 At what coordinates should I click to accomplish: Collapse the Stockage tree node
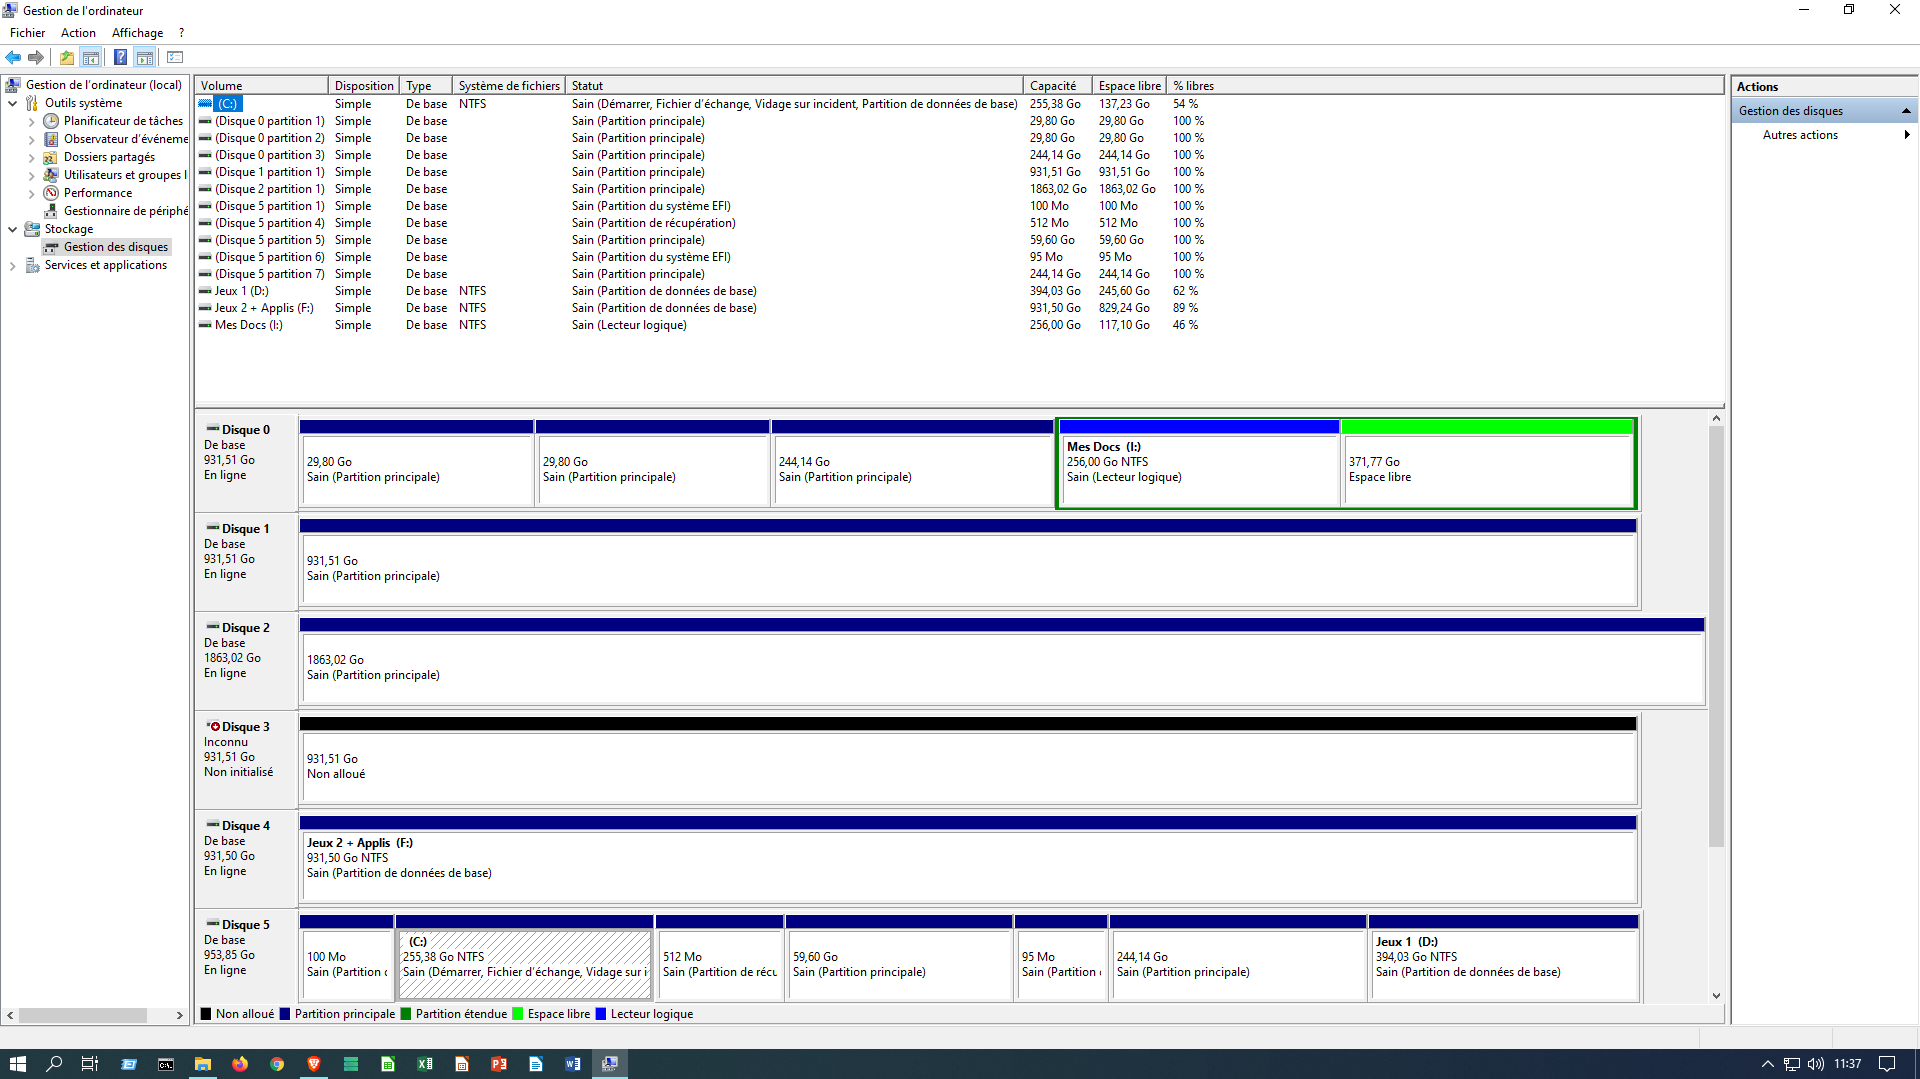12,229
